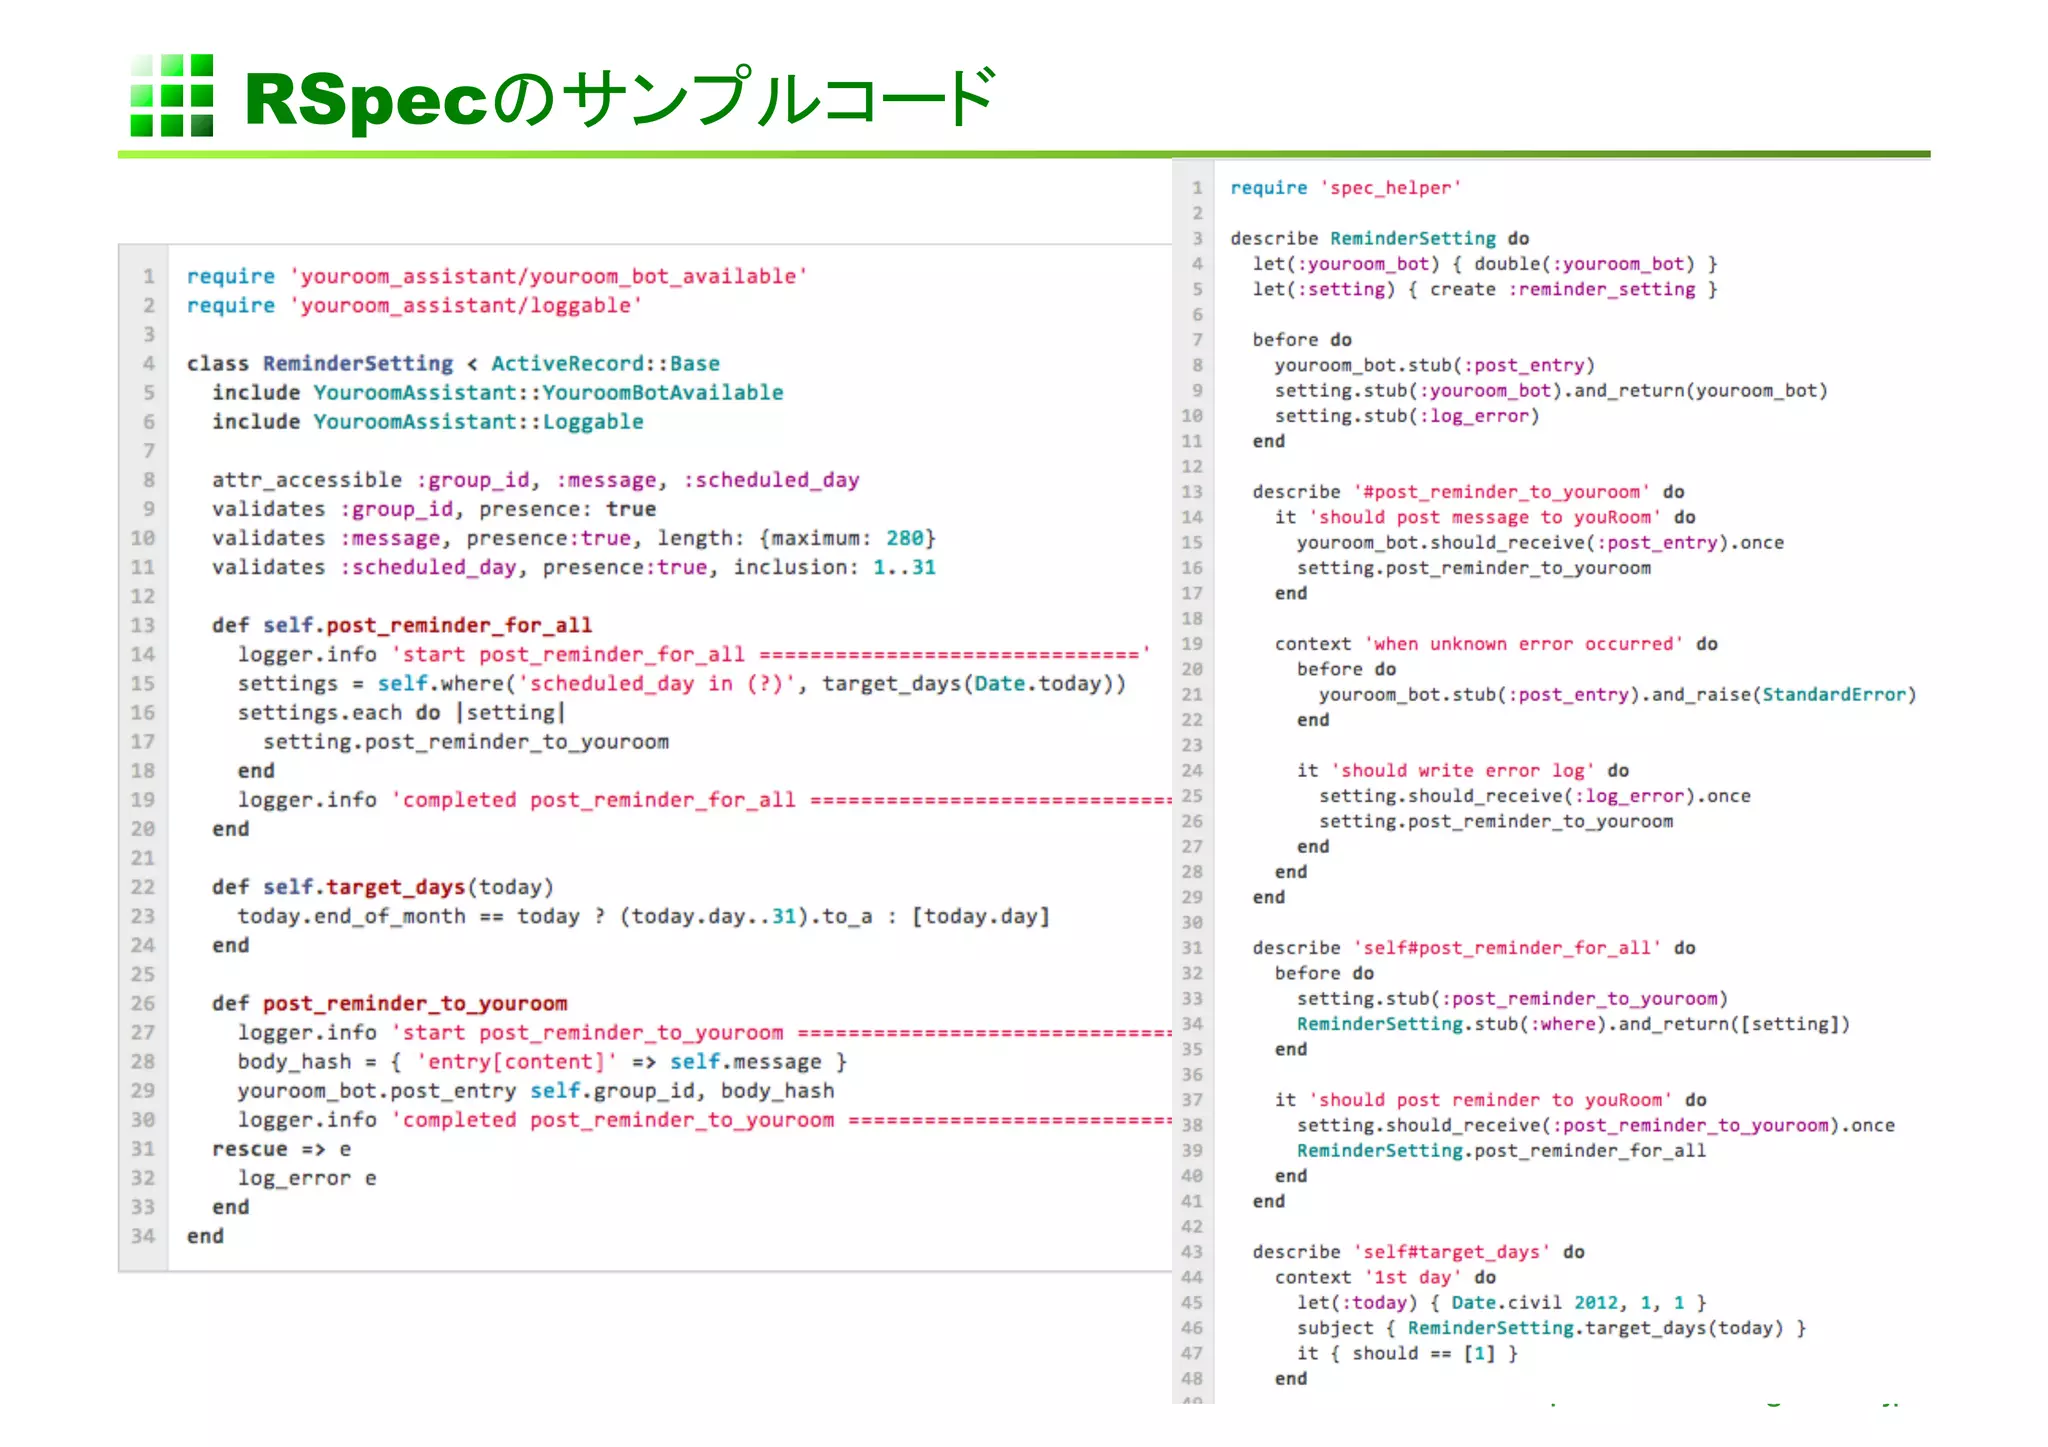Click "context '1st day' do" line
Viewport: 2048px width, 1447px height.
1385,1277
